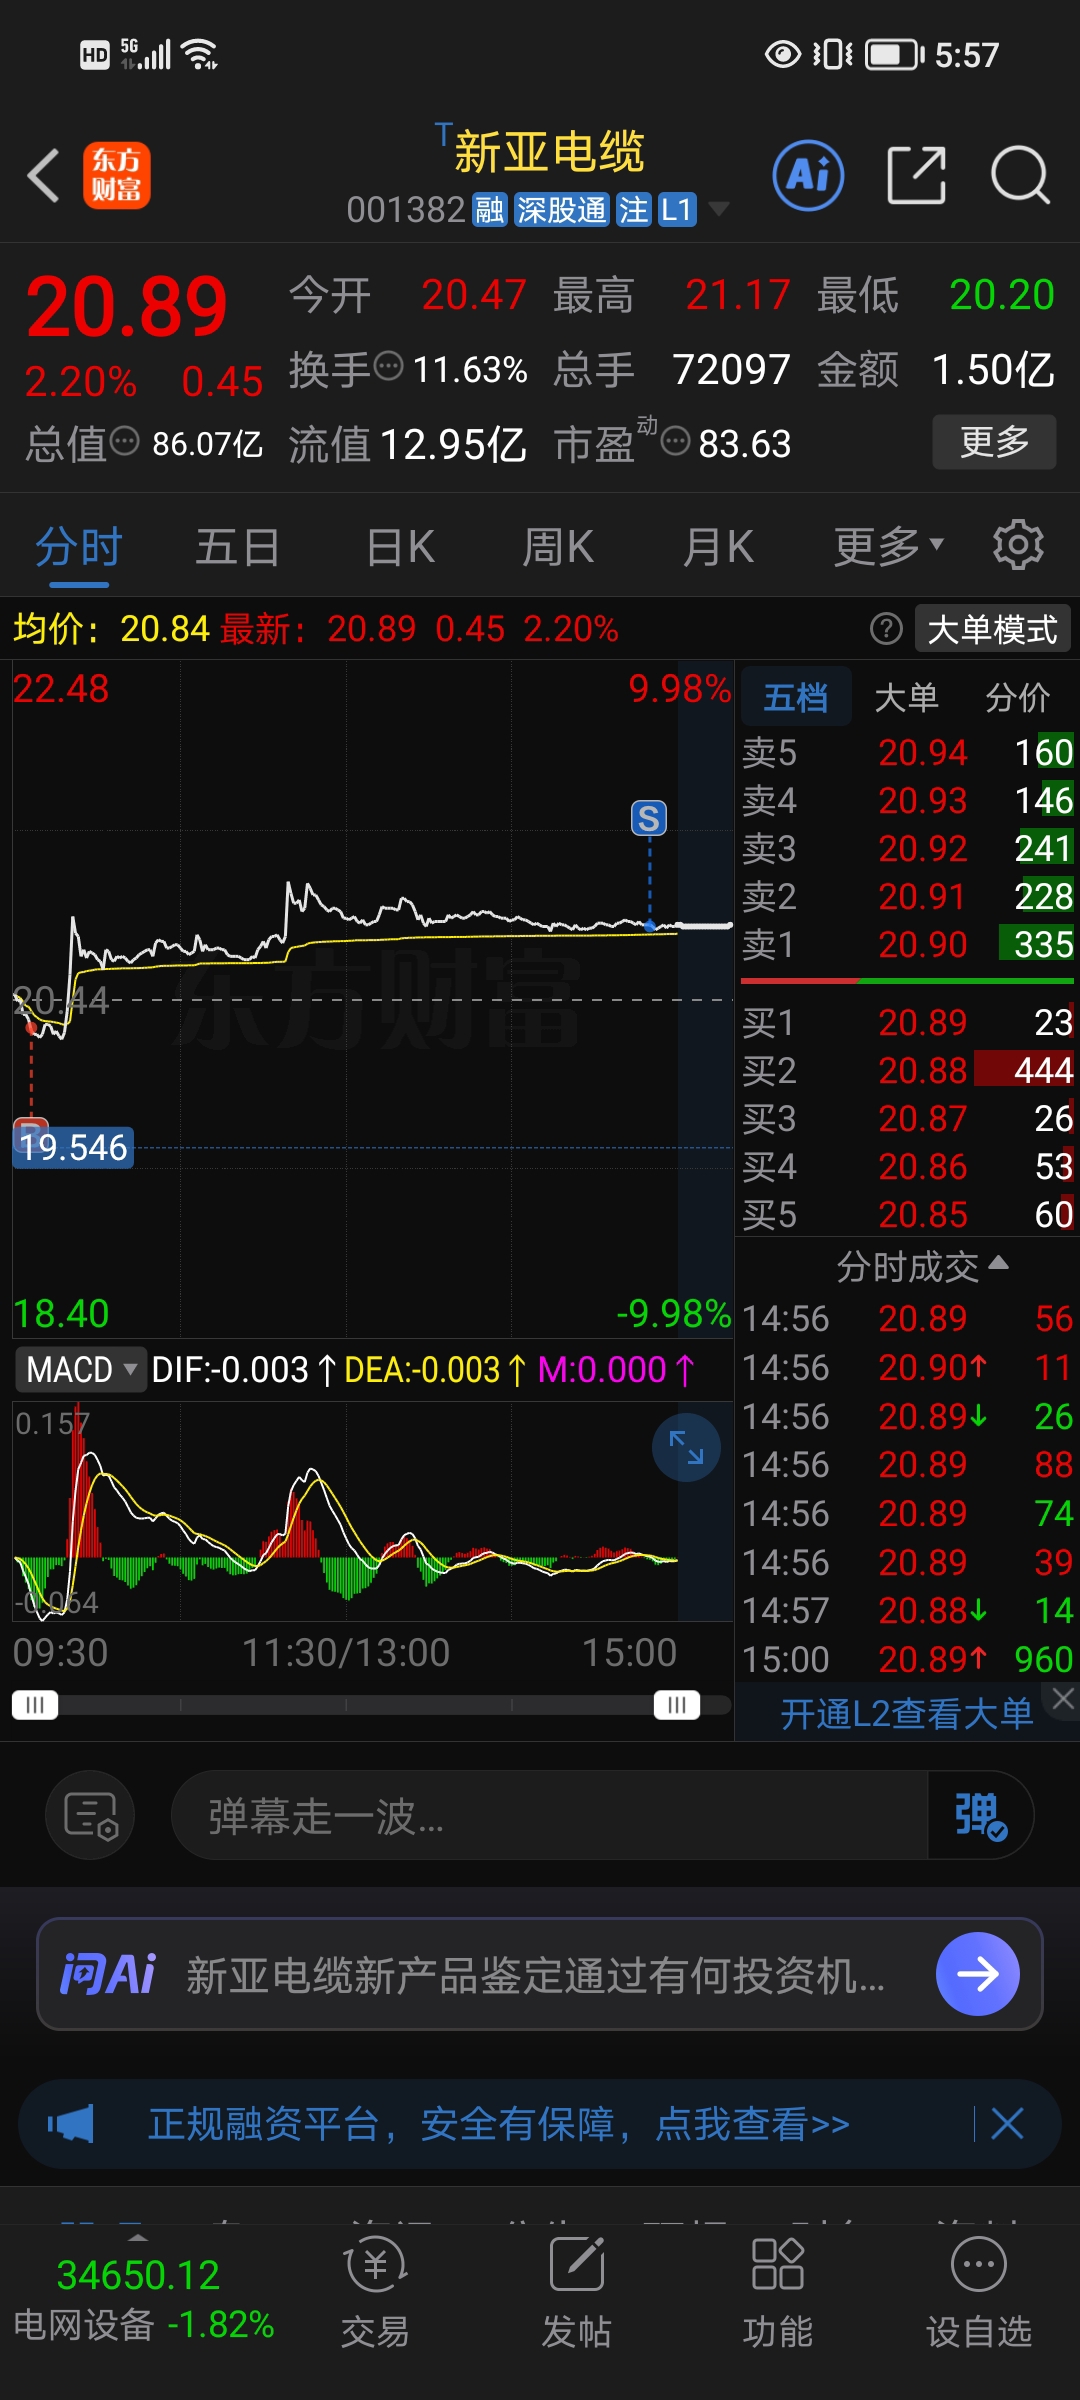Tap 15:00 trade row with 960

pos(908,1659)
